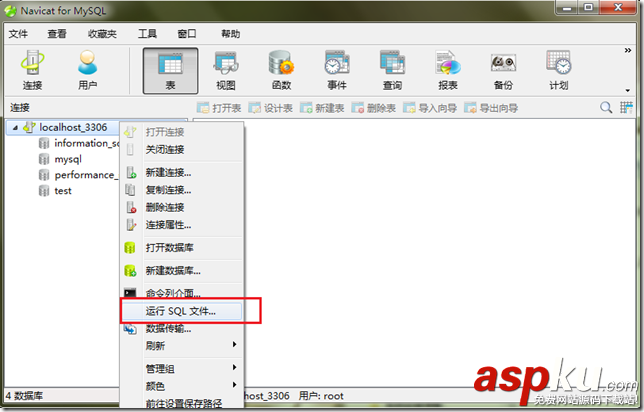Choose 数据传输... in context menu

pyautogui.click(x=182, y=329)
